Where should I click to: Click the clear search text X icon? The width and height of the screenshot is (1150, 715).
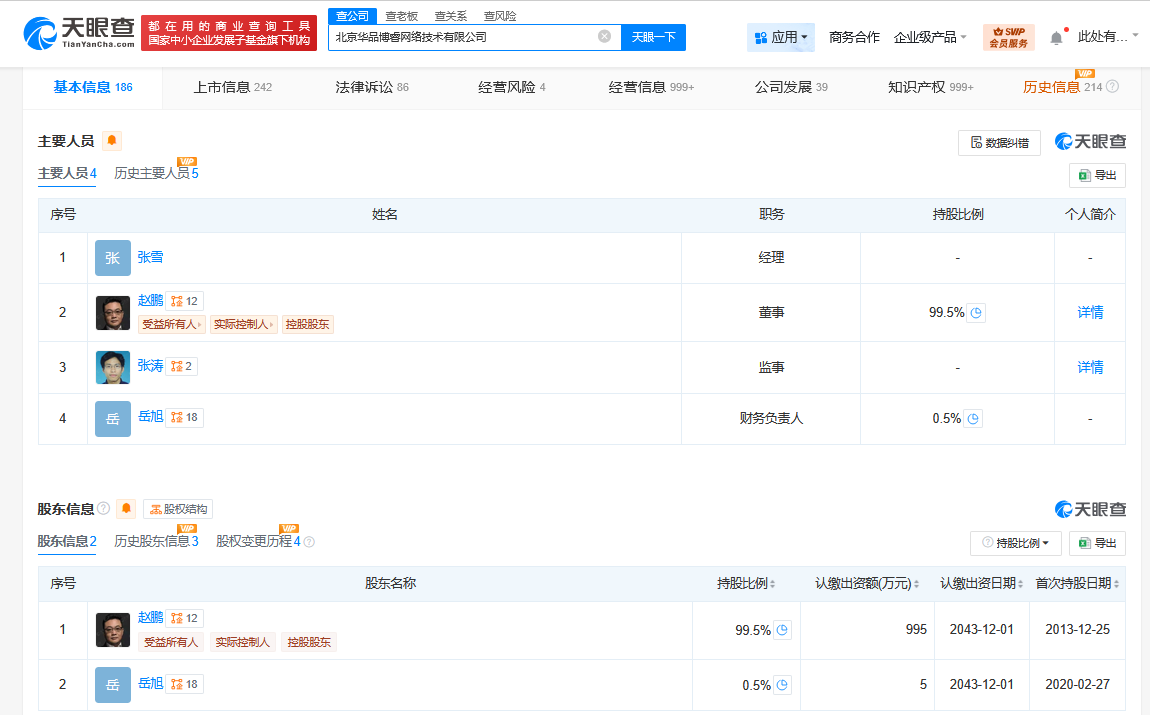pos(604,37)
